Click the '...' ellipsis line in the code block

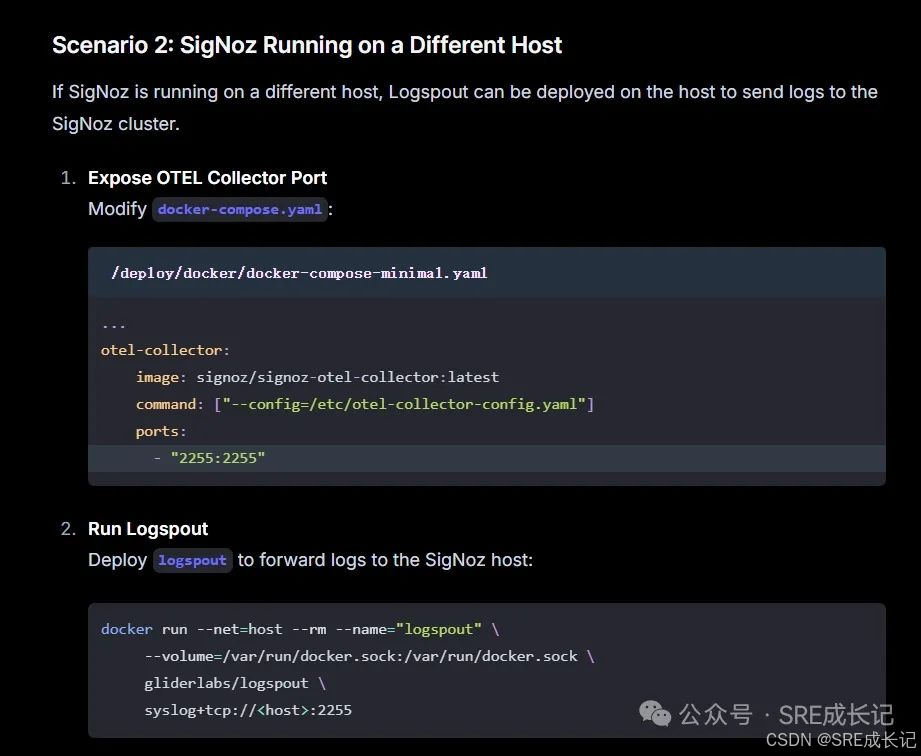tap(113, 325)
